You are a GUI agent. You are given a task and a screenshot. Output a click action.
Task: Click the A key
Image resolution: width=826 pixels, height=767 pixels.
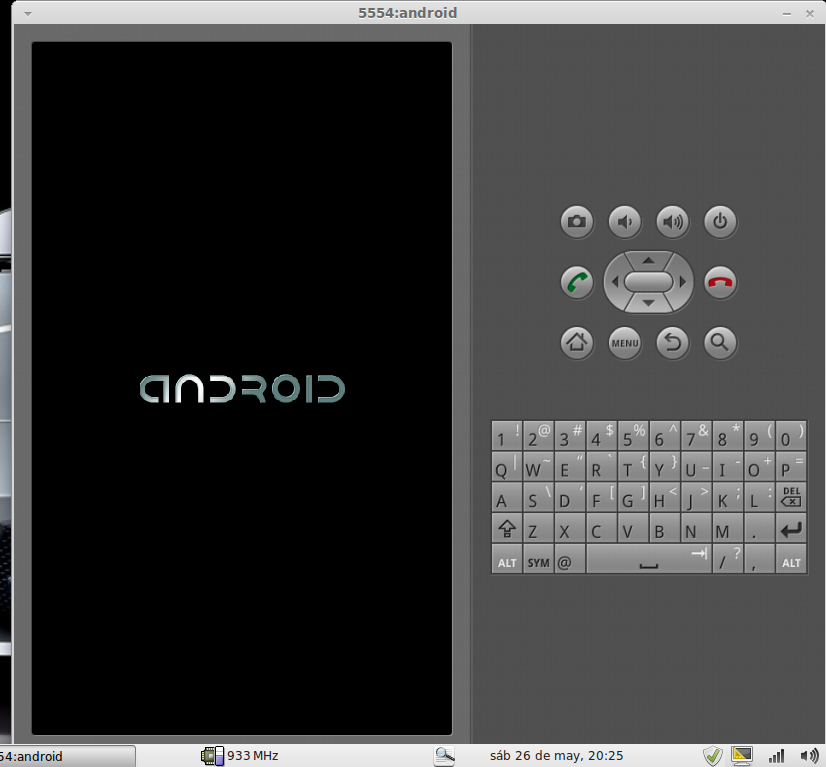click(507, 497)
